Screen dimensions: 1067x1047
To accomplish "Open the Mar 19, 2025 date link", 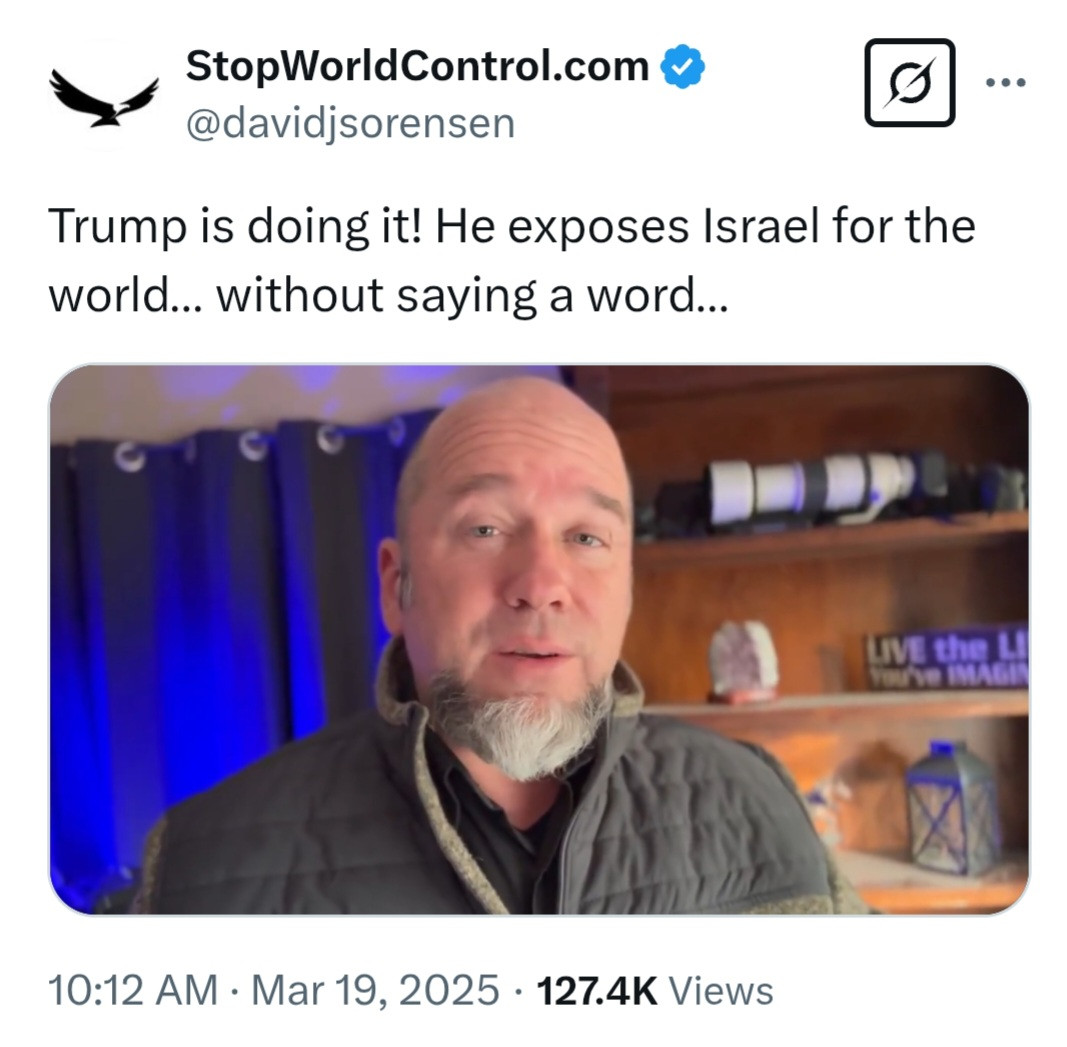I will 376,990.
